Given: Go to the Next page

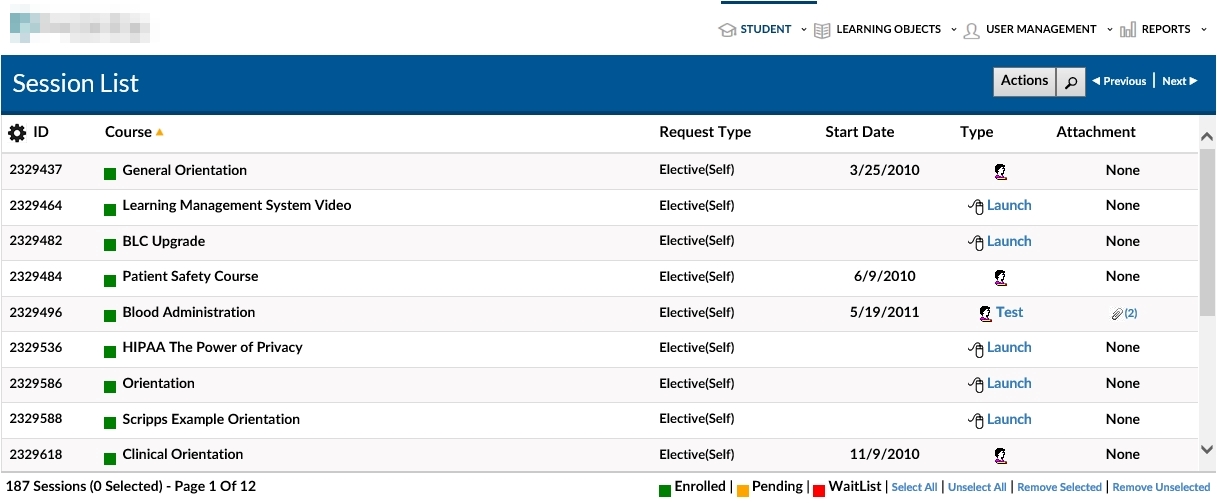Looking at the screenshot, I should [1179, 82].
